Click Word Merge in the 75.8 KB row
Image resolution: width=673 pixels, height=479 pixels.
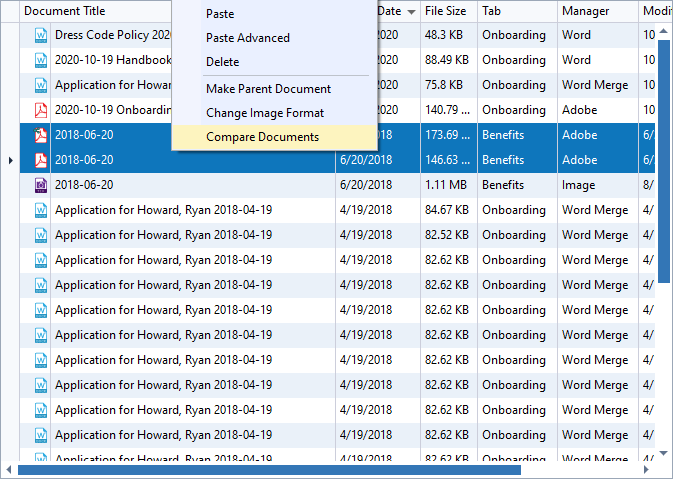click(595, 85)
